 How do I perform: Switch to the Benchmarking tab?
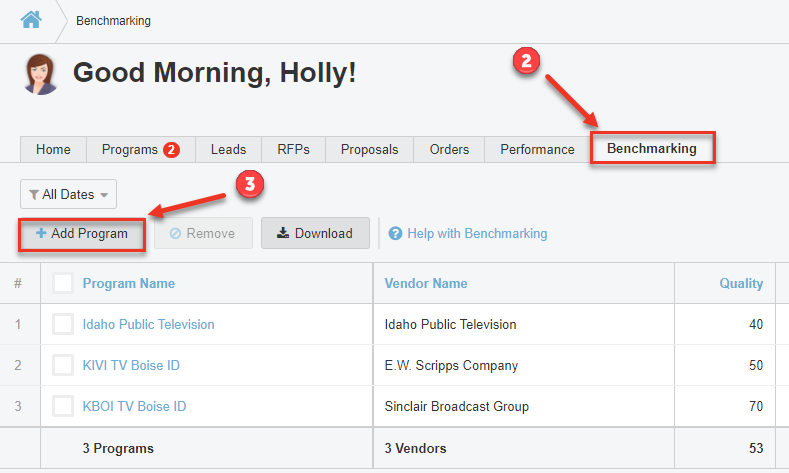point(651,149)
